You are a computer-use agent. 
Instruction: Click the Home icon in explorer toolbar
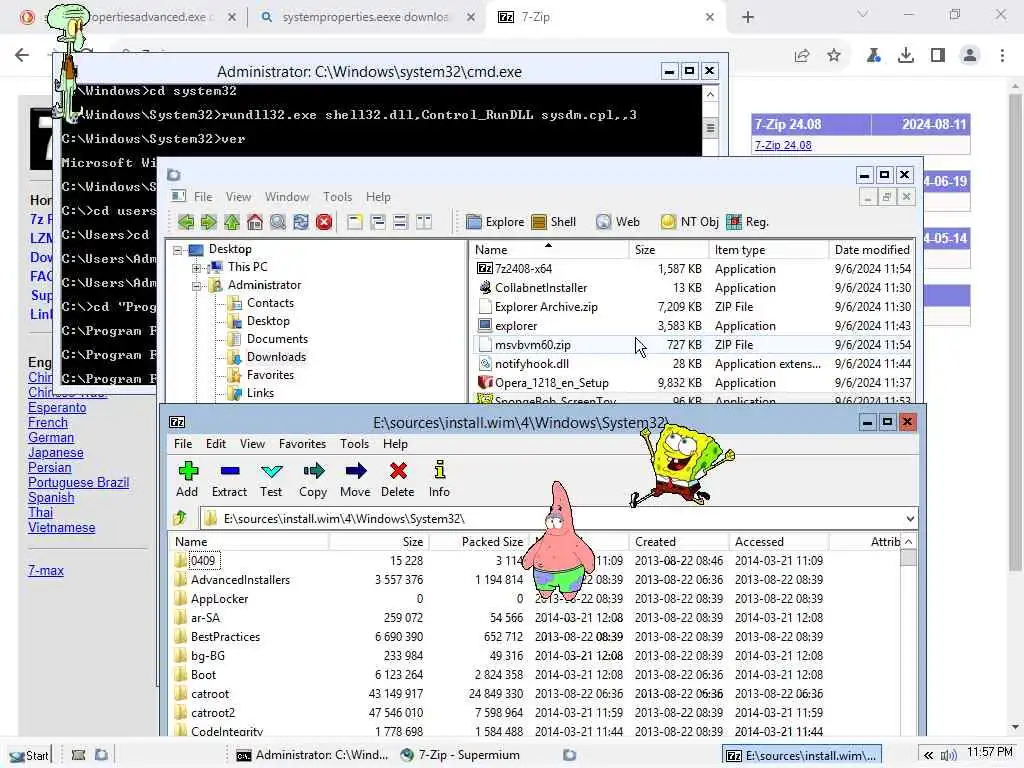click(255, 222)
